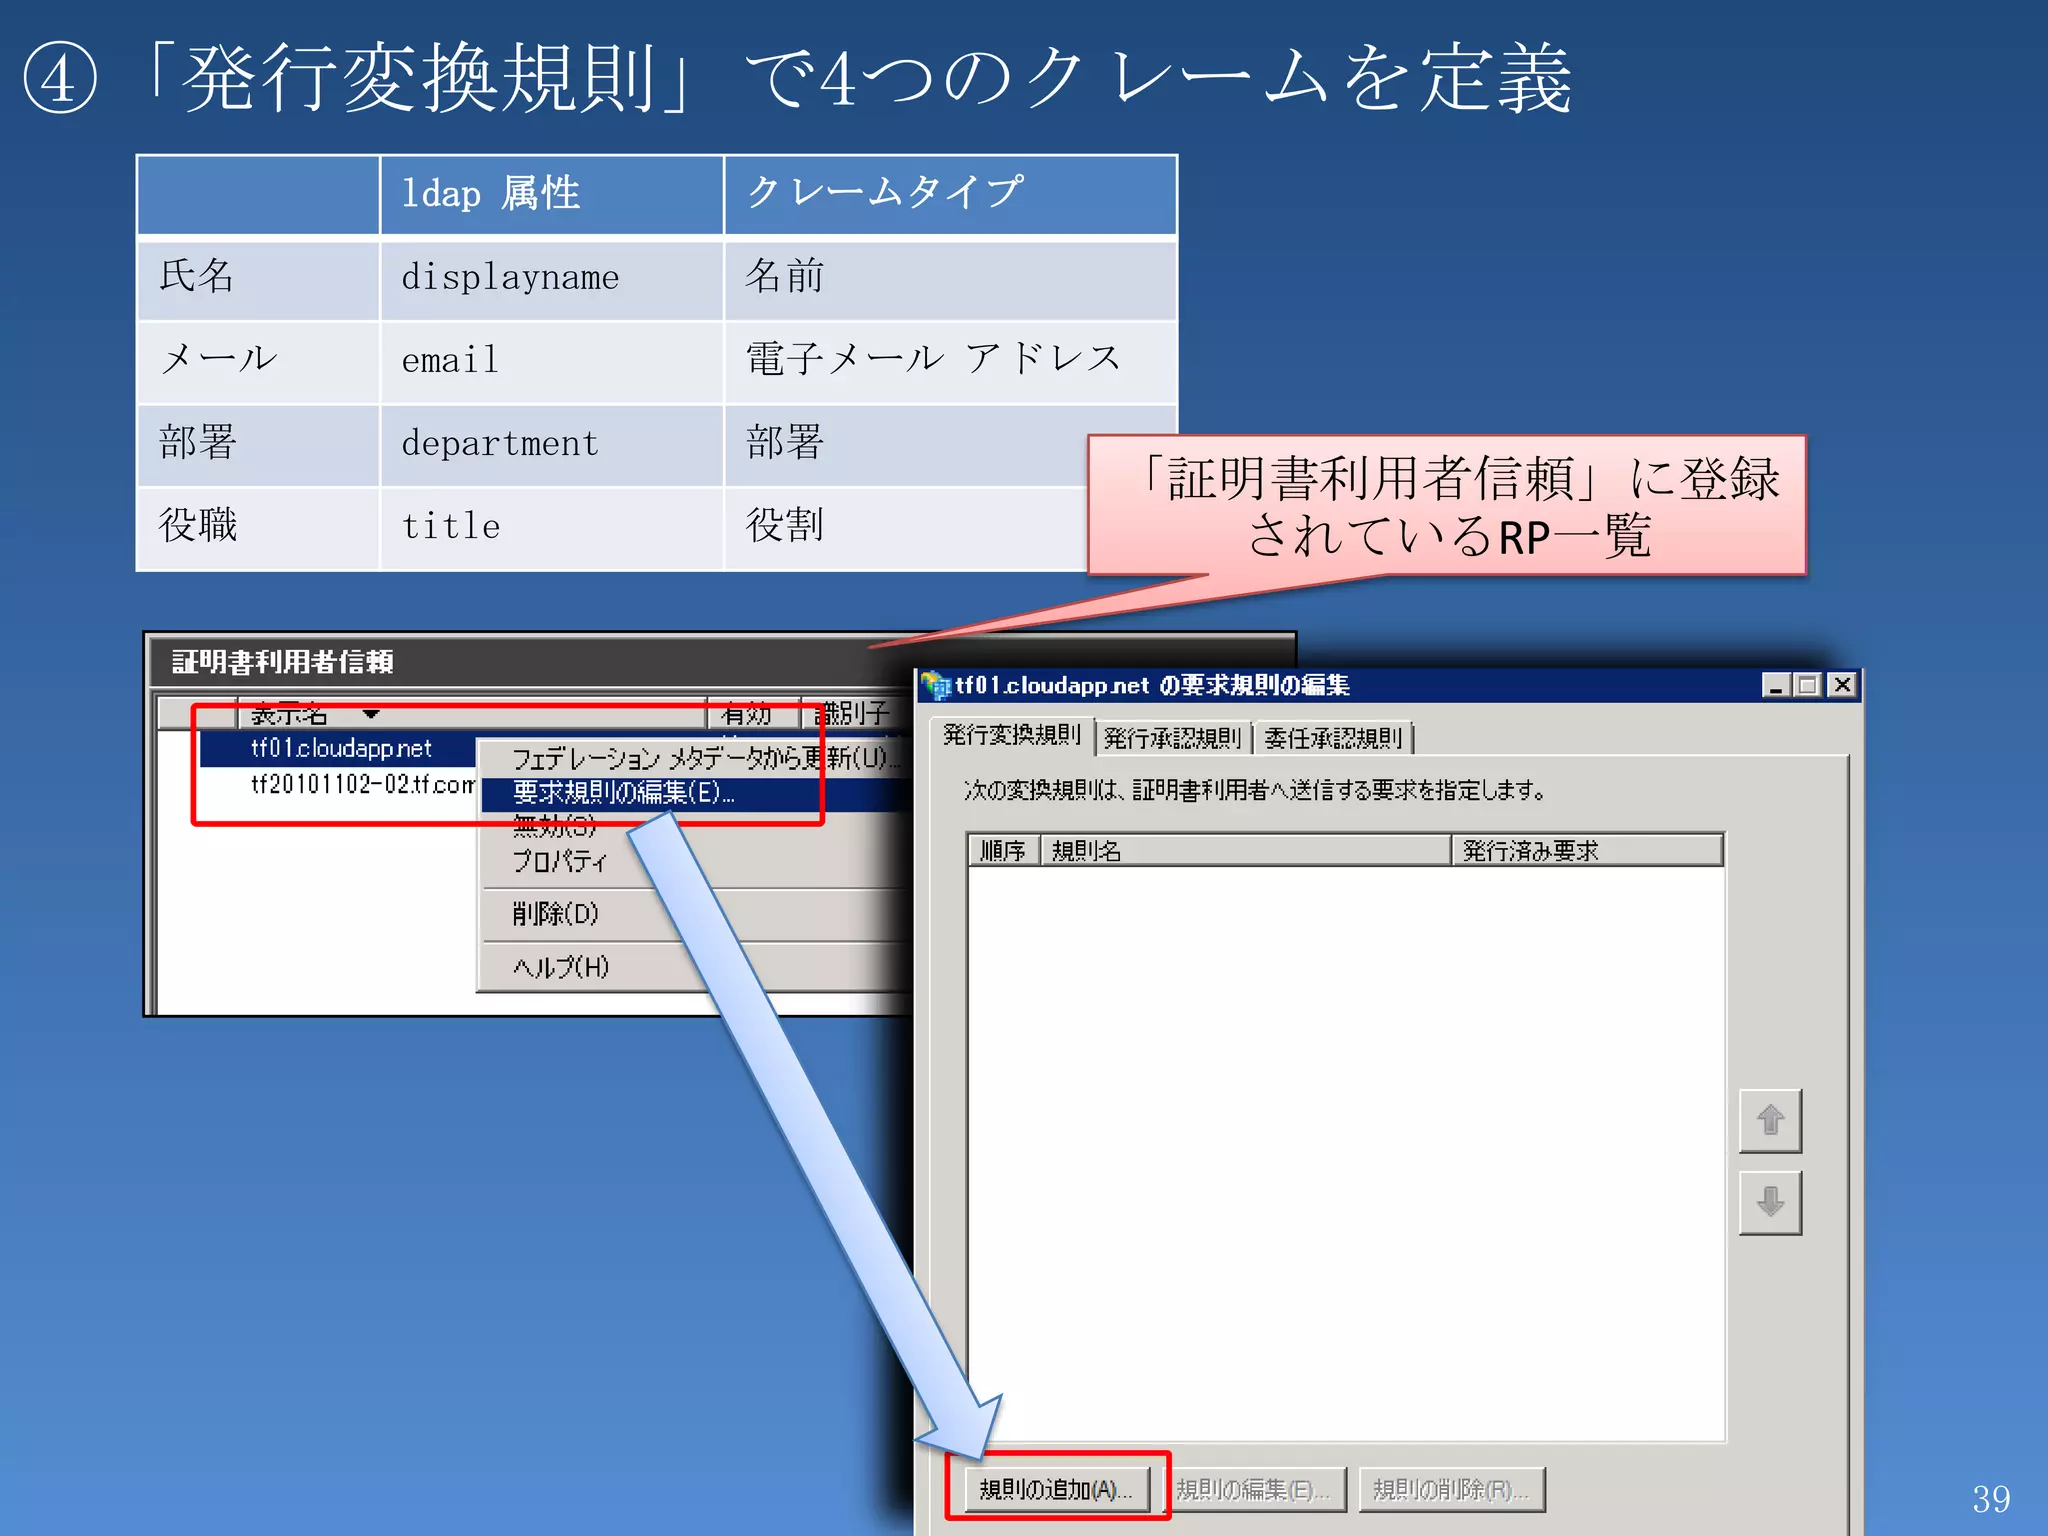
Task: Click the 氏名 cell in the table
Action: click(258, 278)
